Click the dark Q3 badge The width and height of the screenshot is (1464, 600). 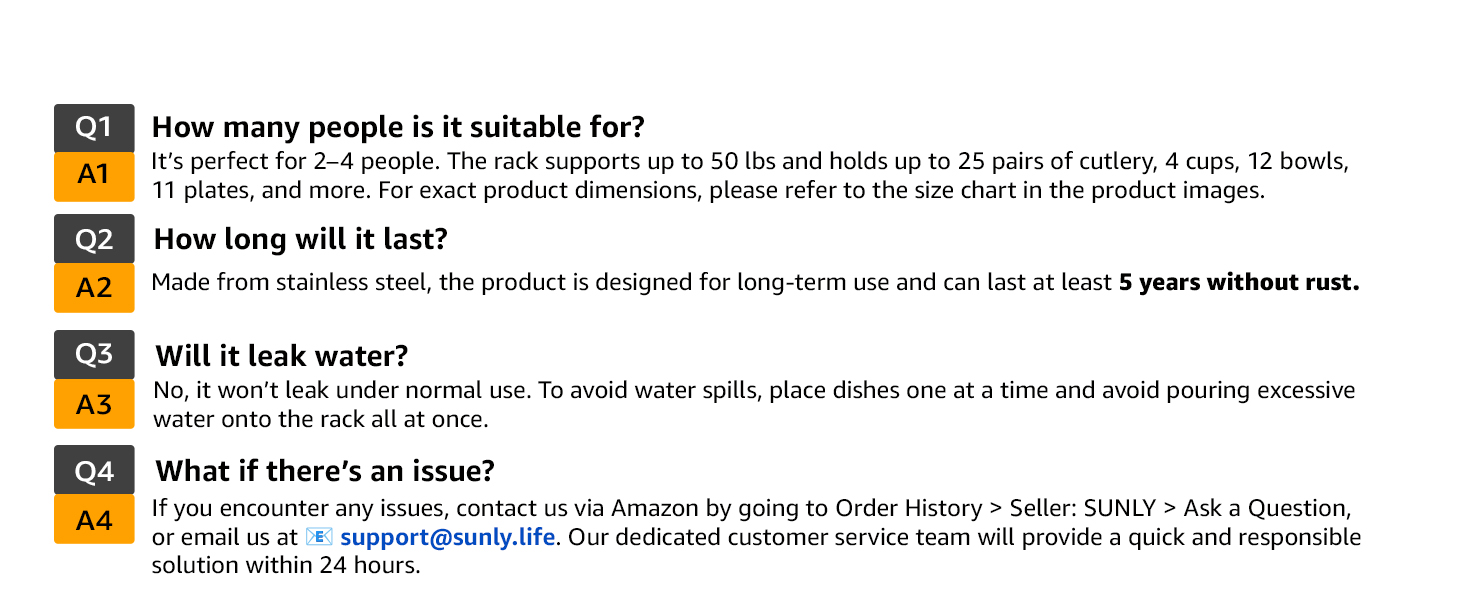coord(94,355)
